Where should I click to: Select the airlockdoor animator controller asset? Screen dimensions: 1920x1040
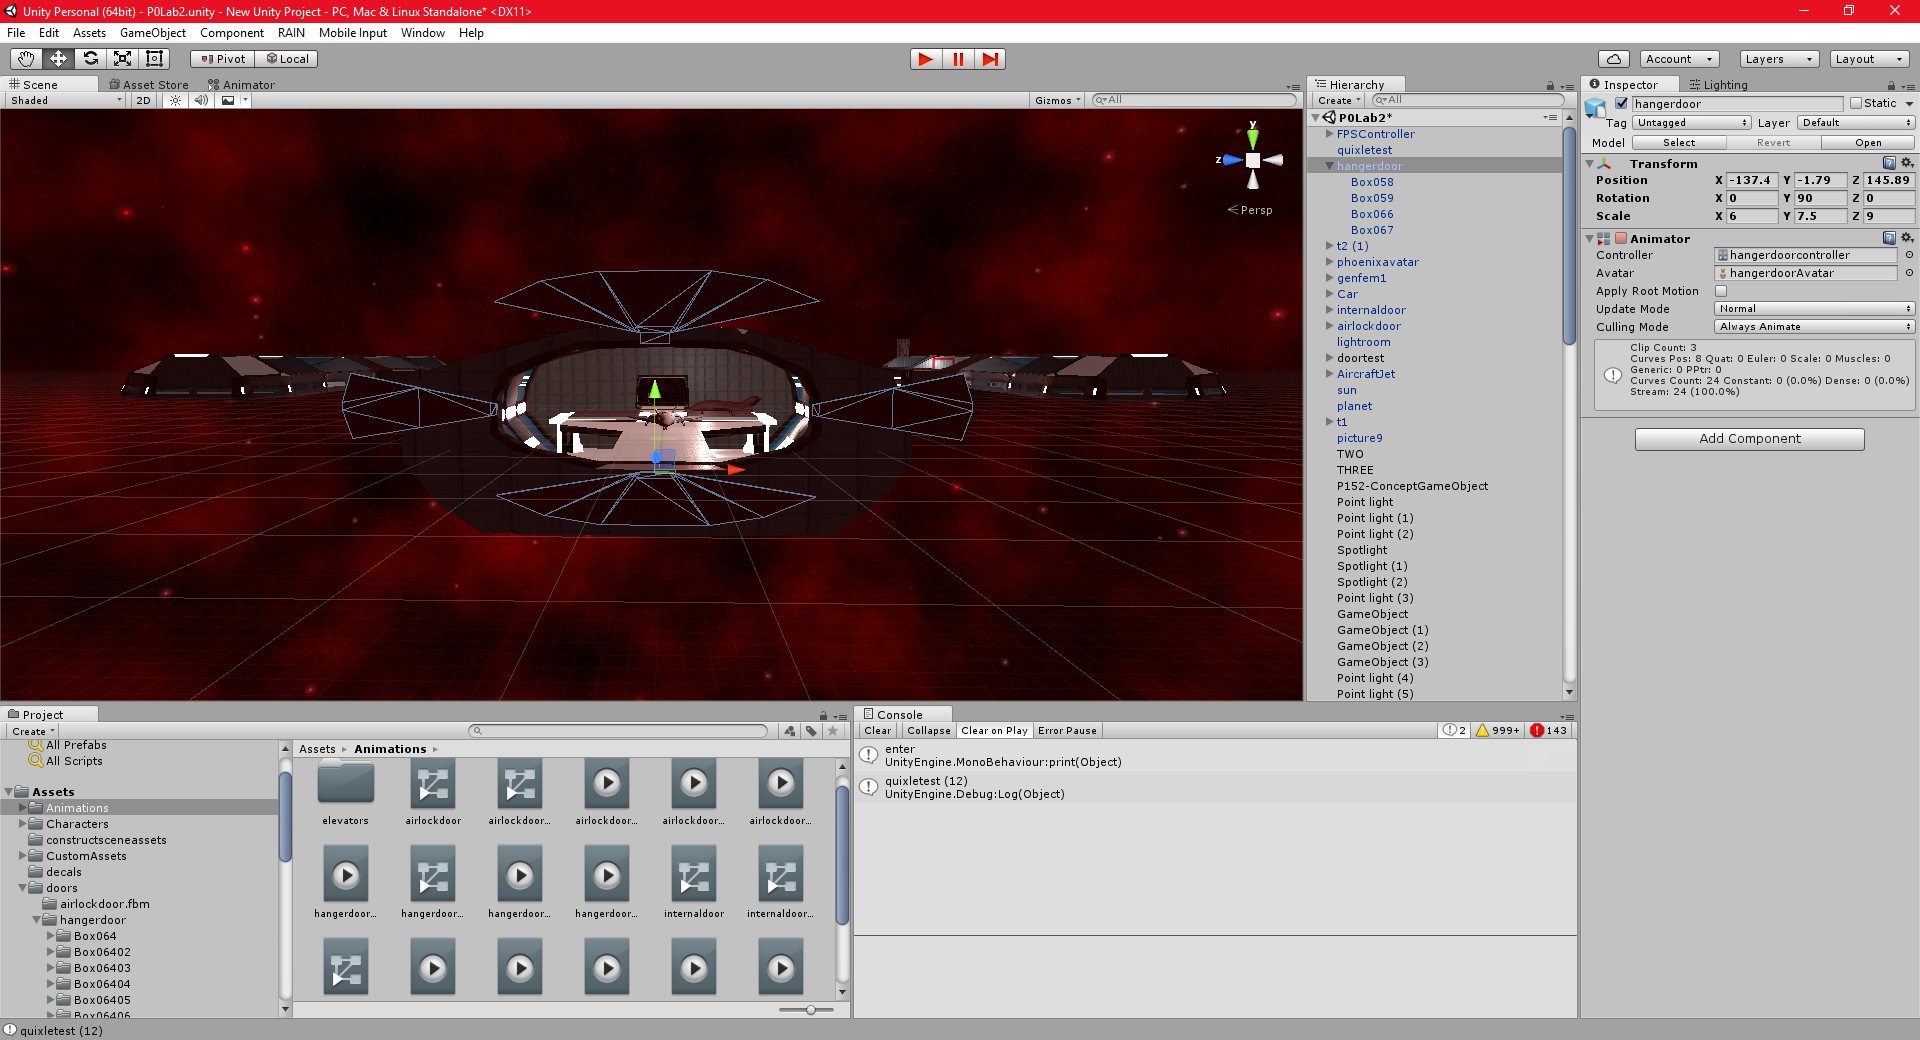pyautogui.click(x=433, y=783)
